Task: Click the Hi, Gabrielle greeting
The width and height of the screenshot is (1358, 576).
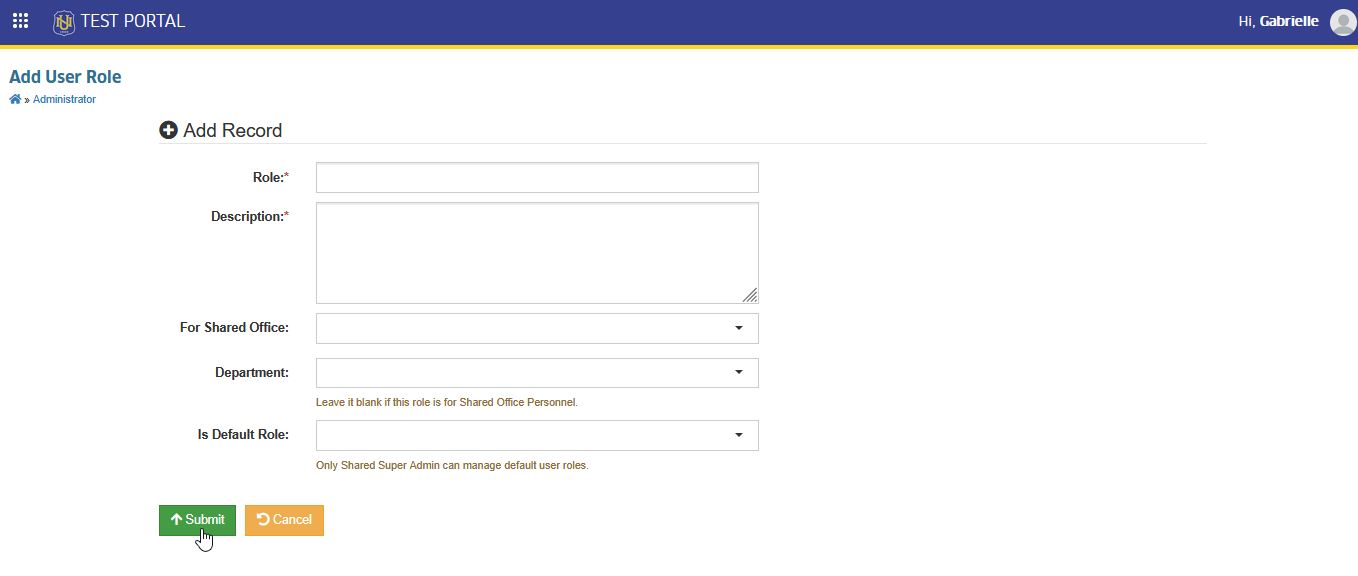Action: click(x=1278, y=21)
